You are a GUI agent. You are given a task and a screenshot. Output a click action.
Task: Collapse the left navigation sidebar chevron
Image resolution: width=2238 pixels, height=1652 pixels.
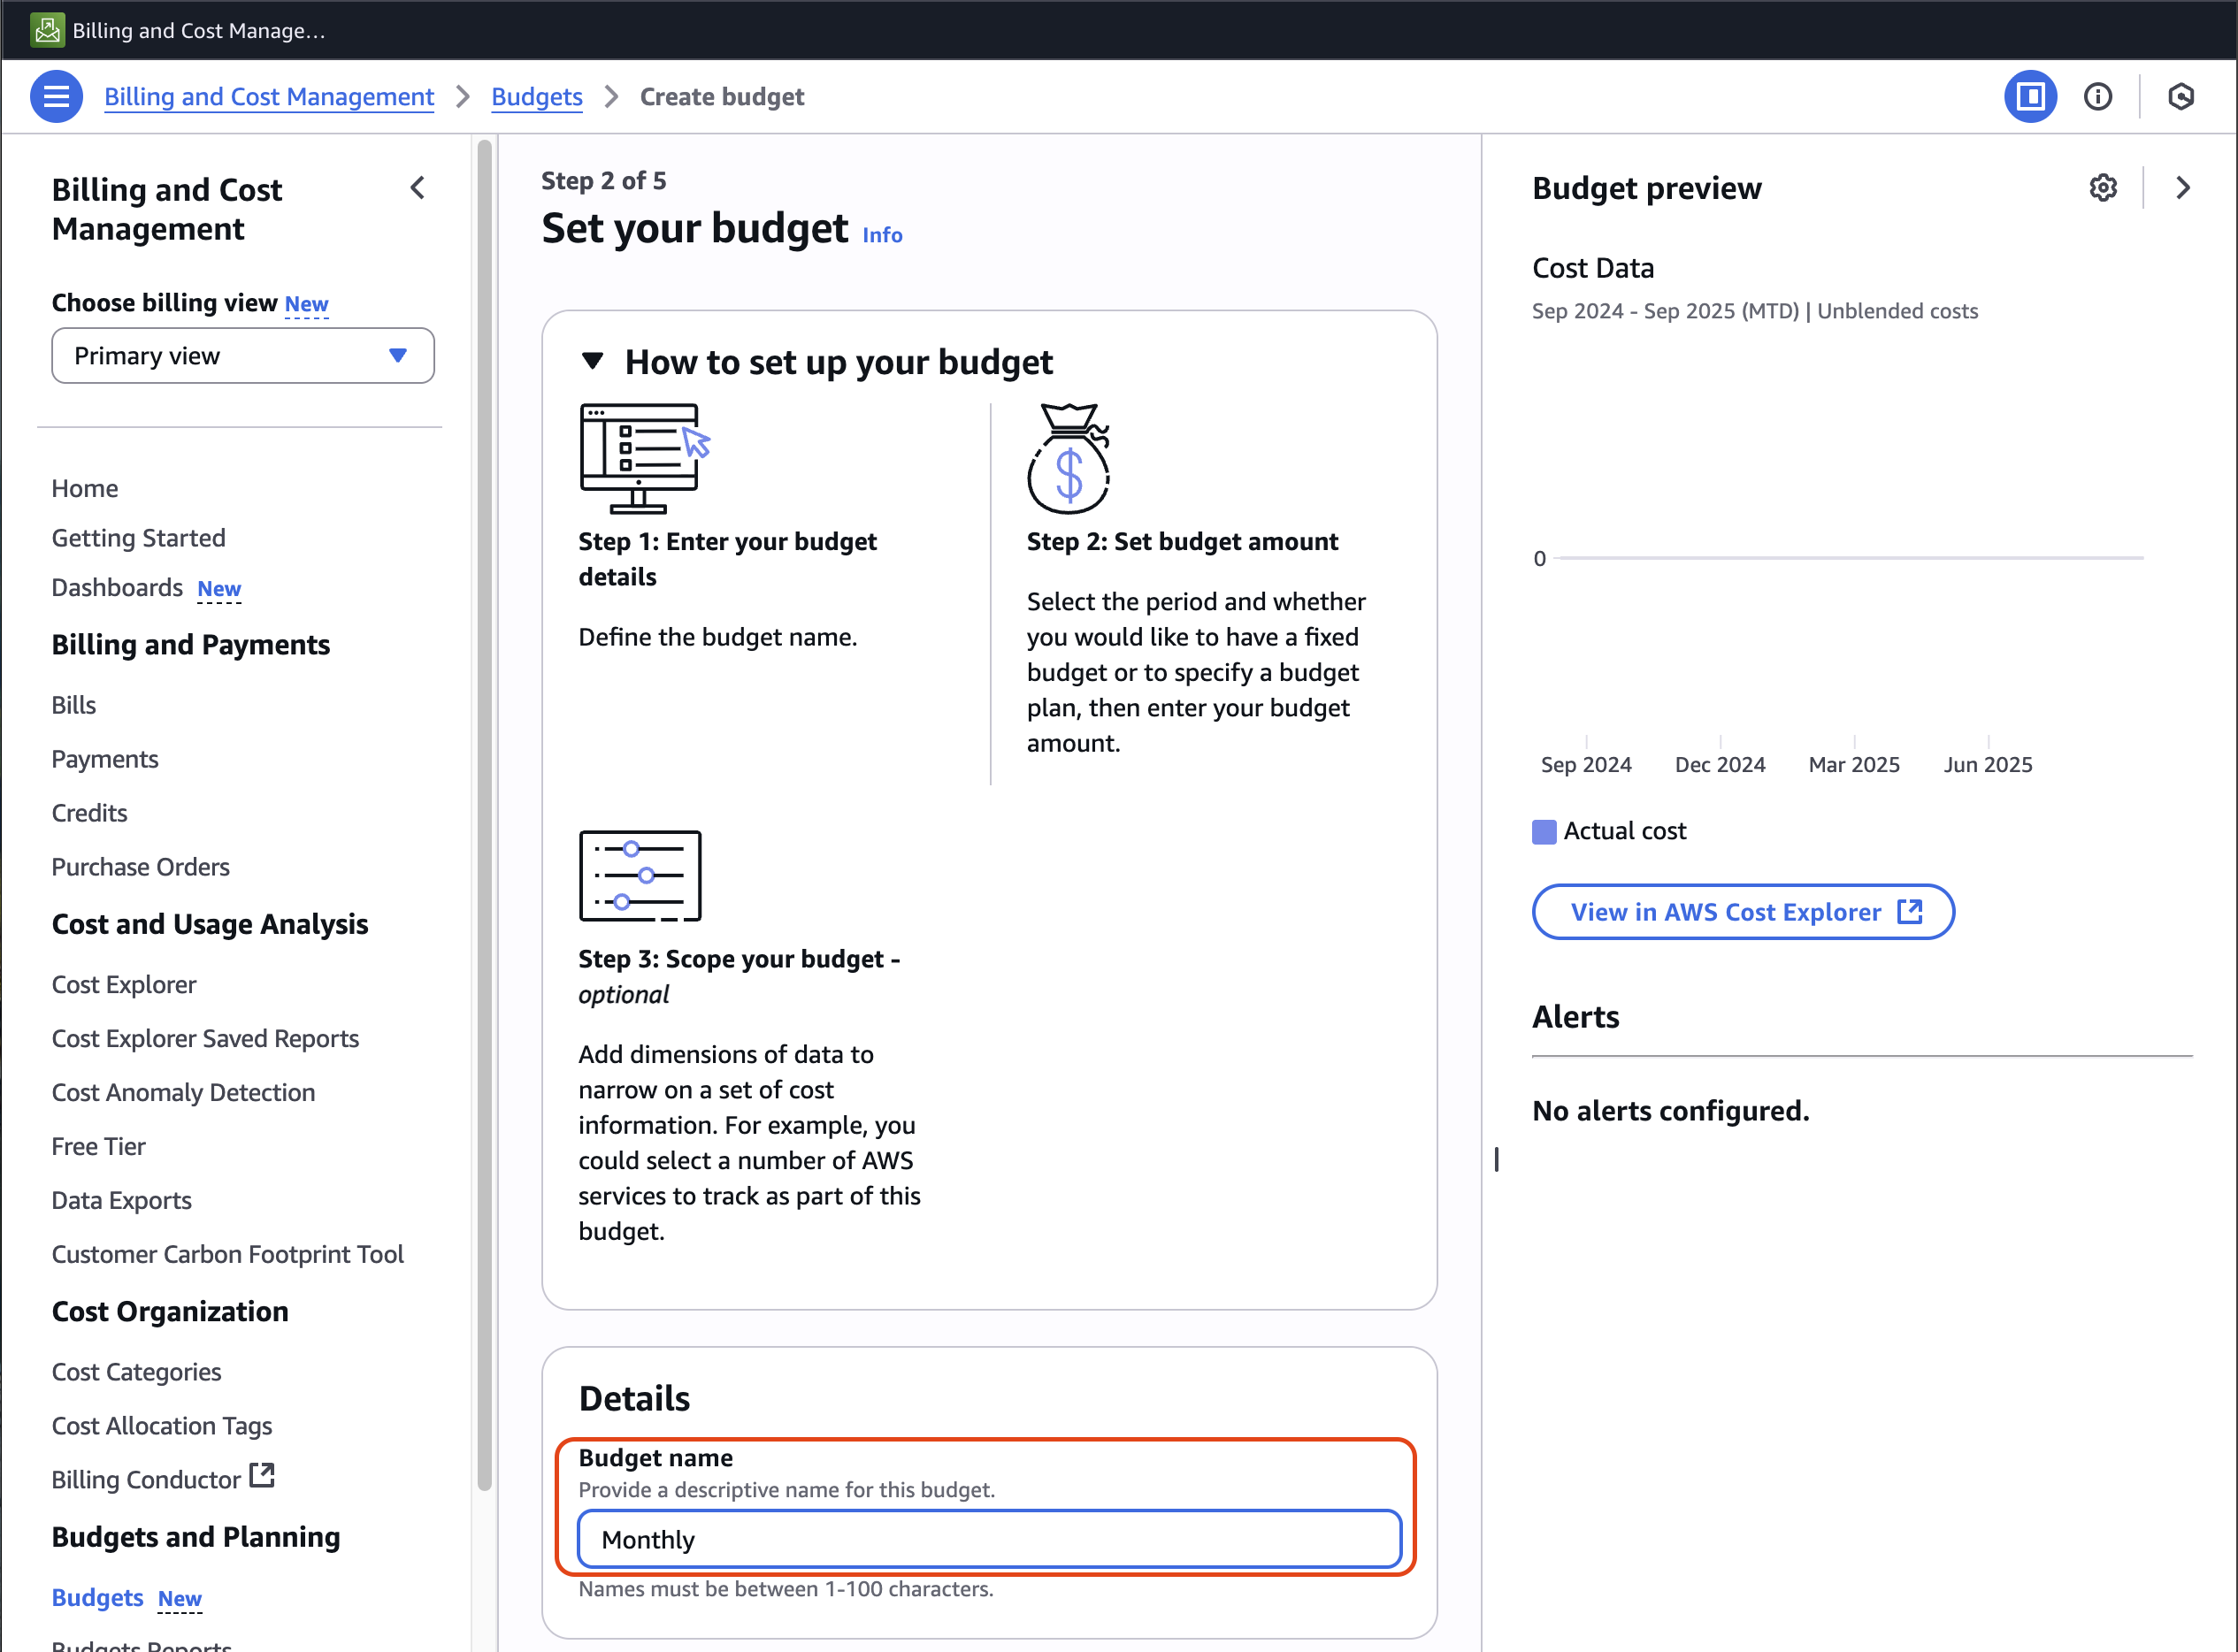click(418, 188)
